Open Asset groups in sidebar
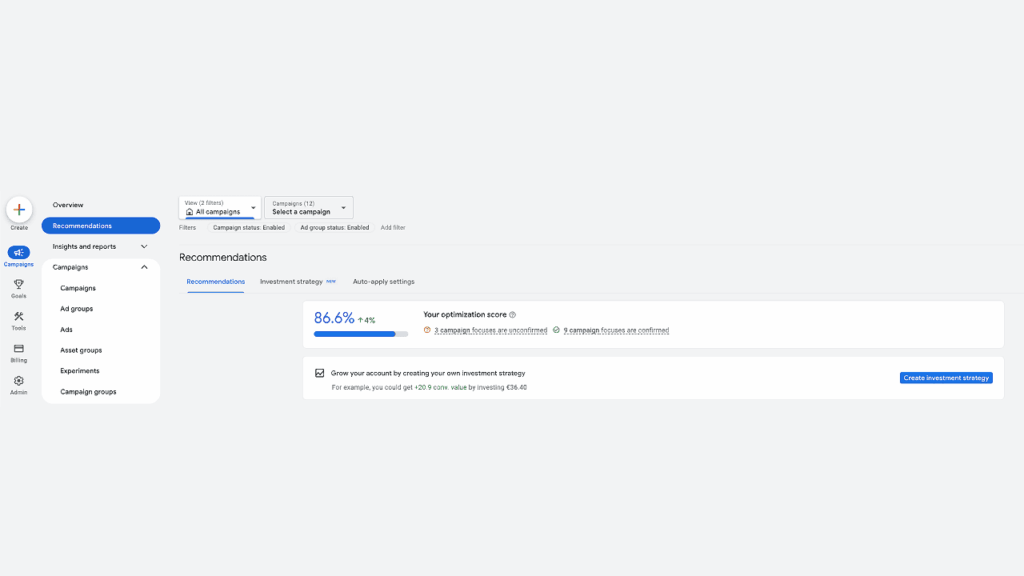This screenshot has height=576, width=1024. coord(81,350)
